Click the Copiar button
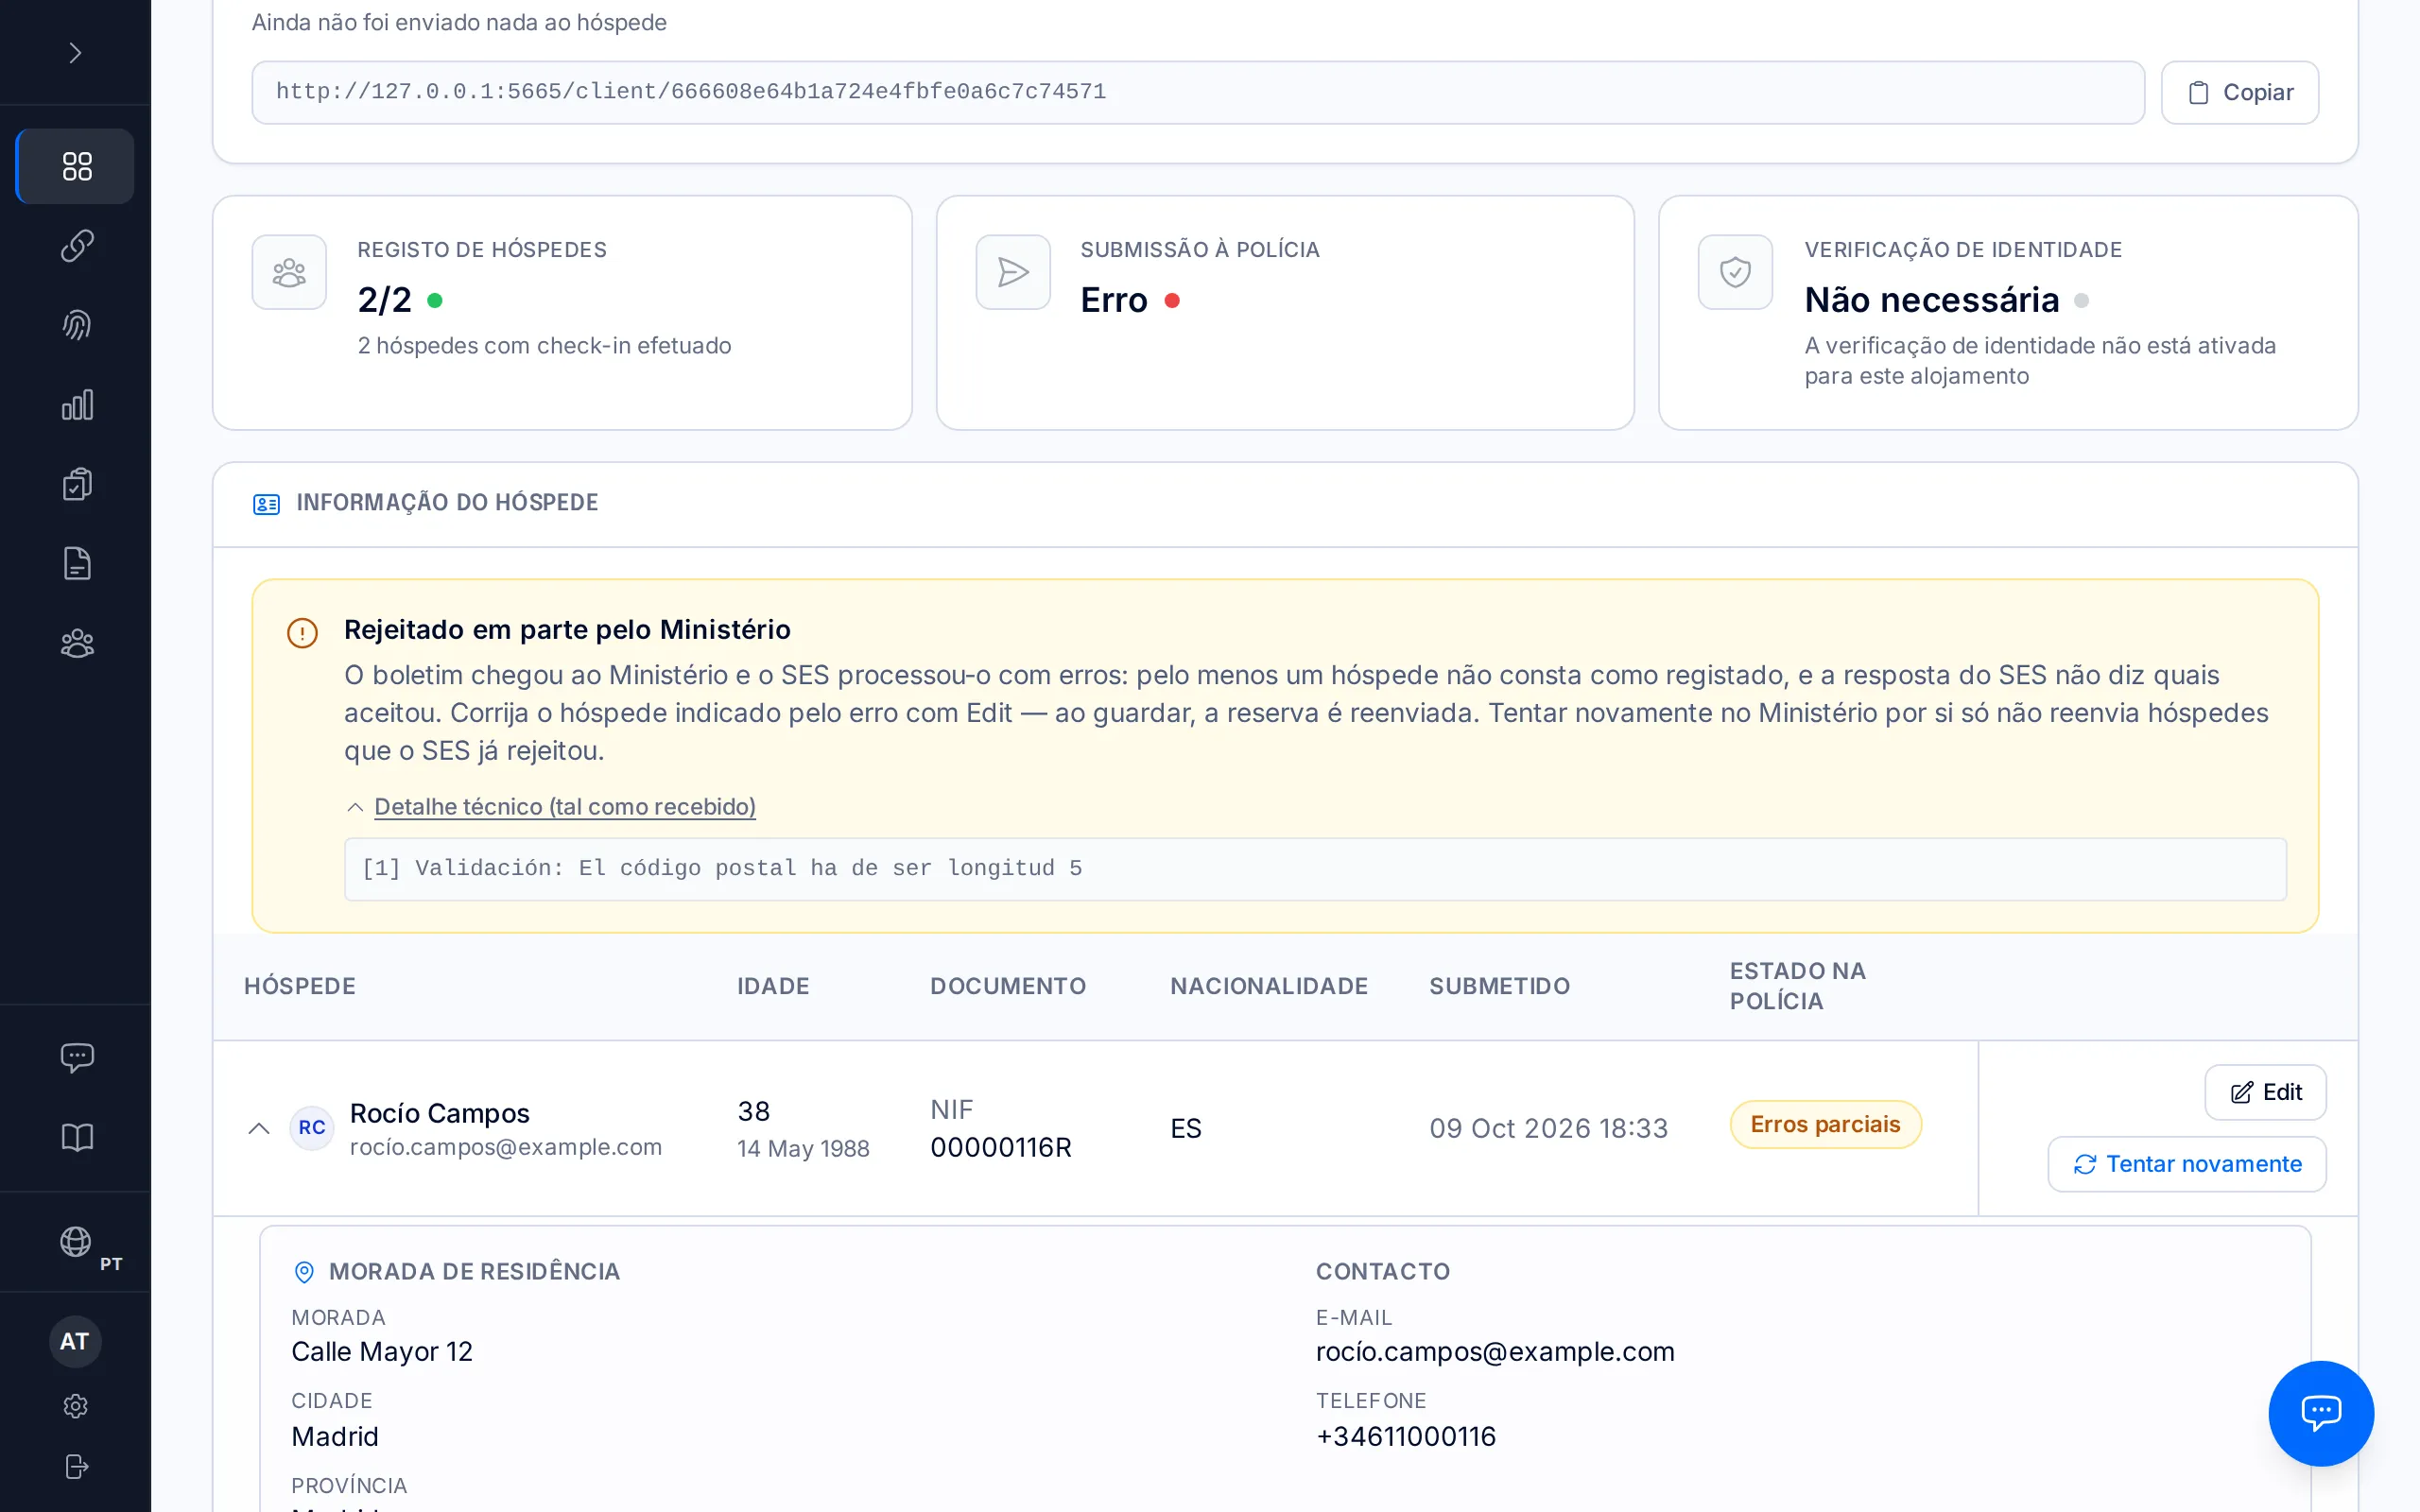 pos(2239,92)
